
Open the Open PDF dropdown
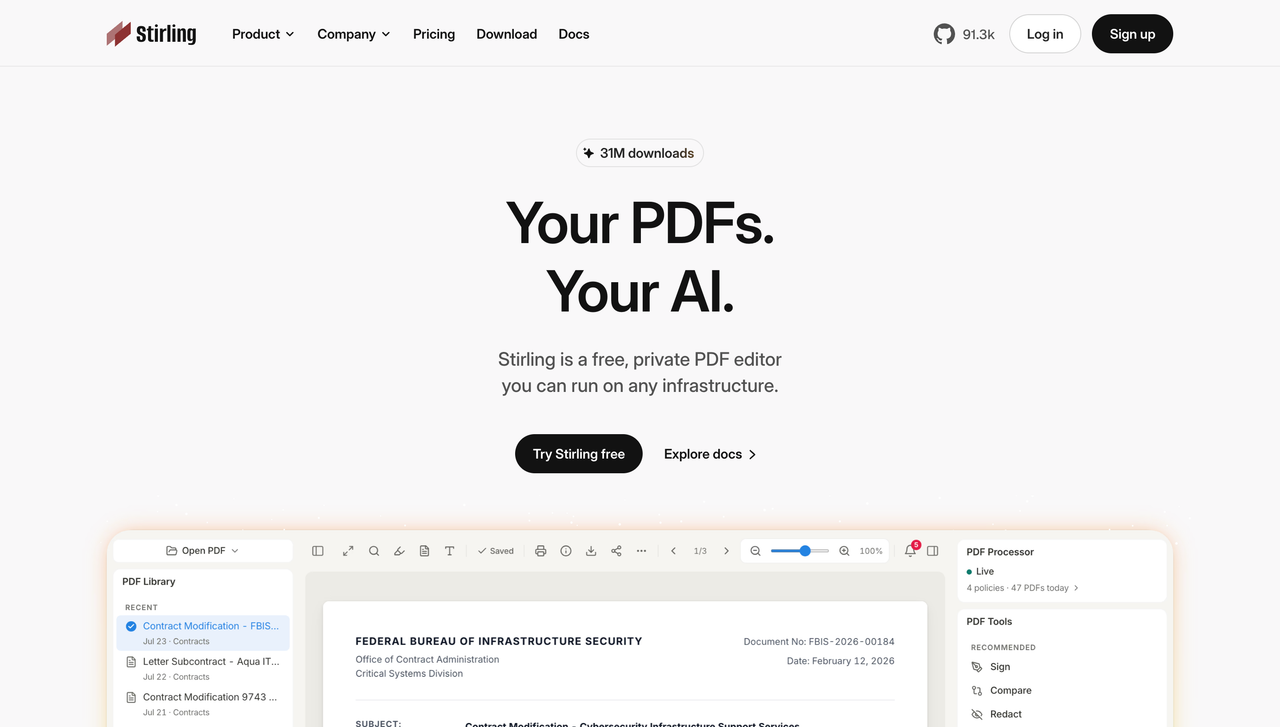[203, 551]
